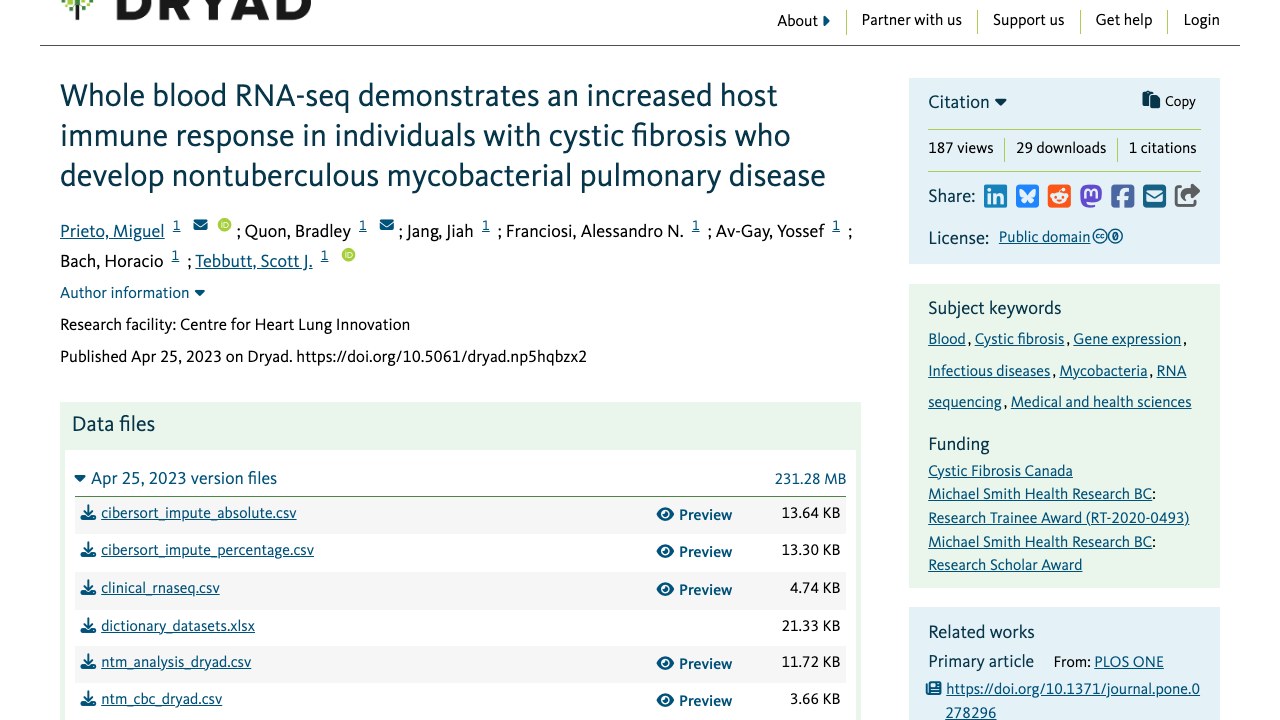Open ORCID icon beside Tebbutt, Scott J.
This screenshot has width=1280, height=720.
[348, 255]
